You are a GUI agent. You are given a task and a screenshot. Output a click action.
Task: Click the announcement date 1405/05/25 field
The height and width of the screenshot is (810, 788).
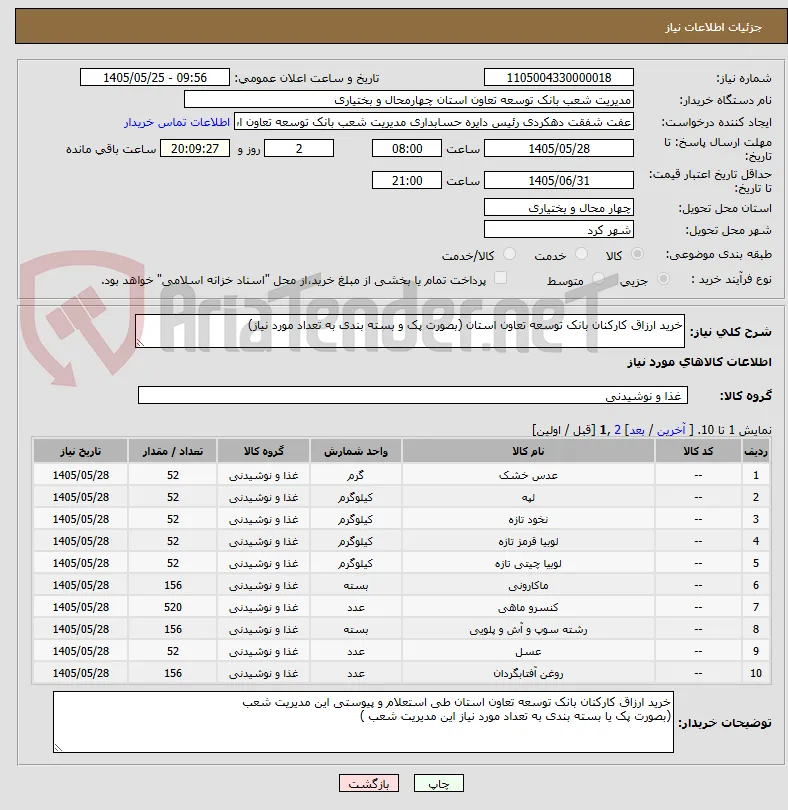pos(154,77)
